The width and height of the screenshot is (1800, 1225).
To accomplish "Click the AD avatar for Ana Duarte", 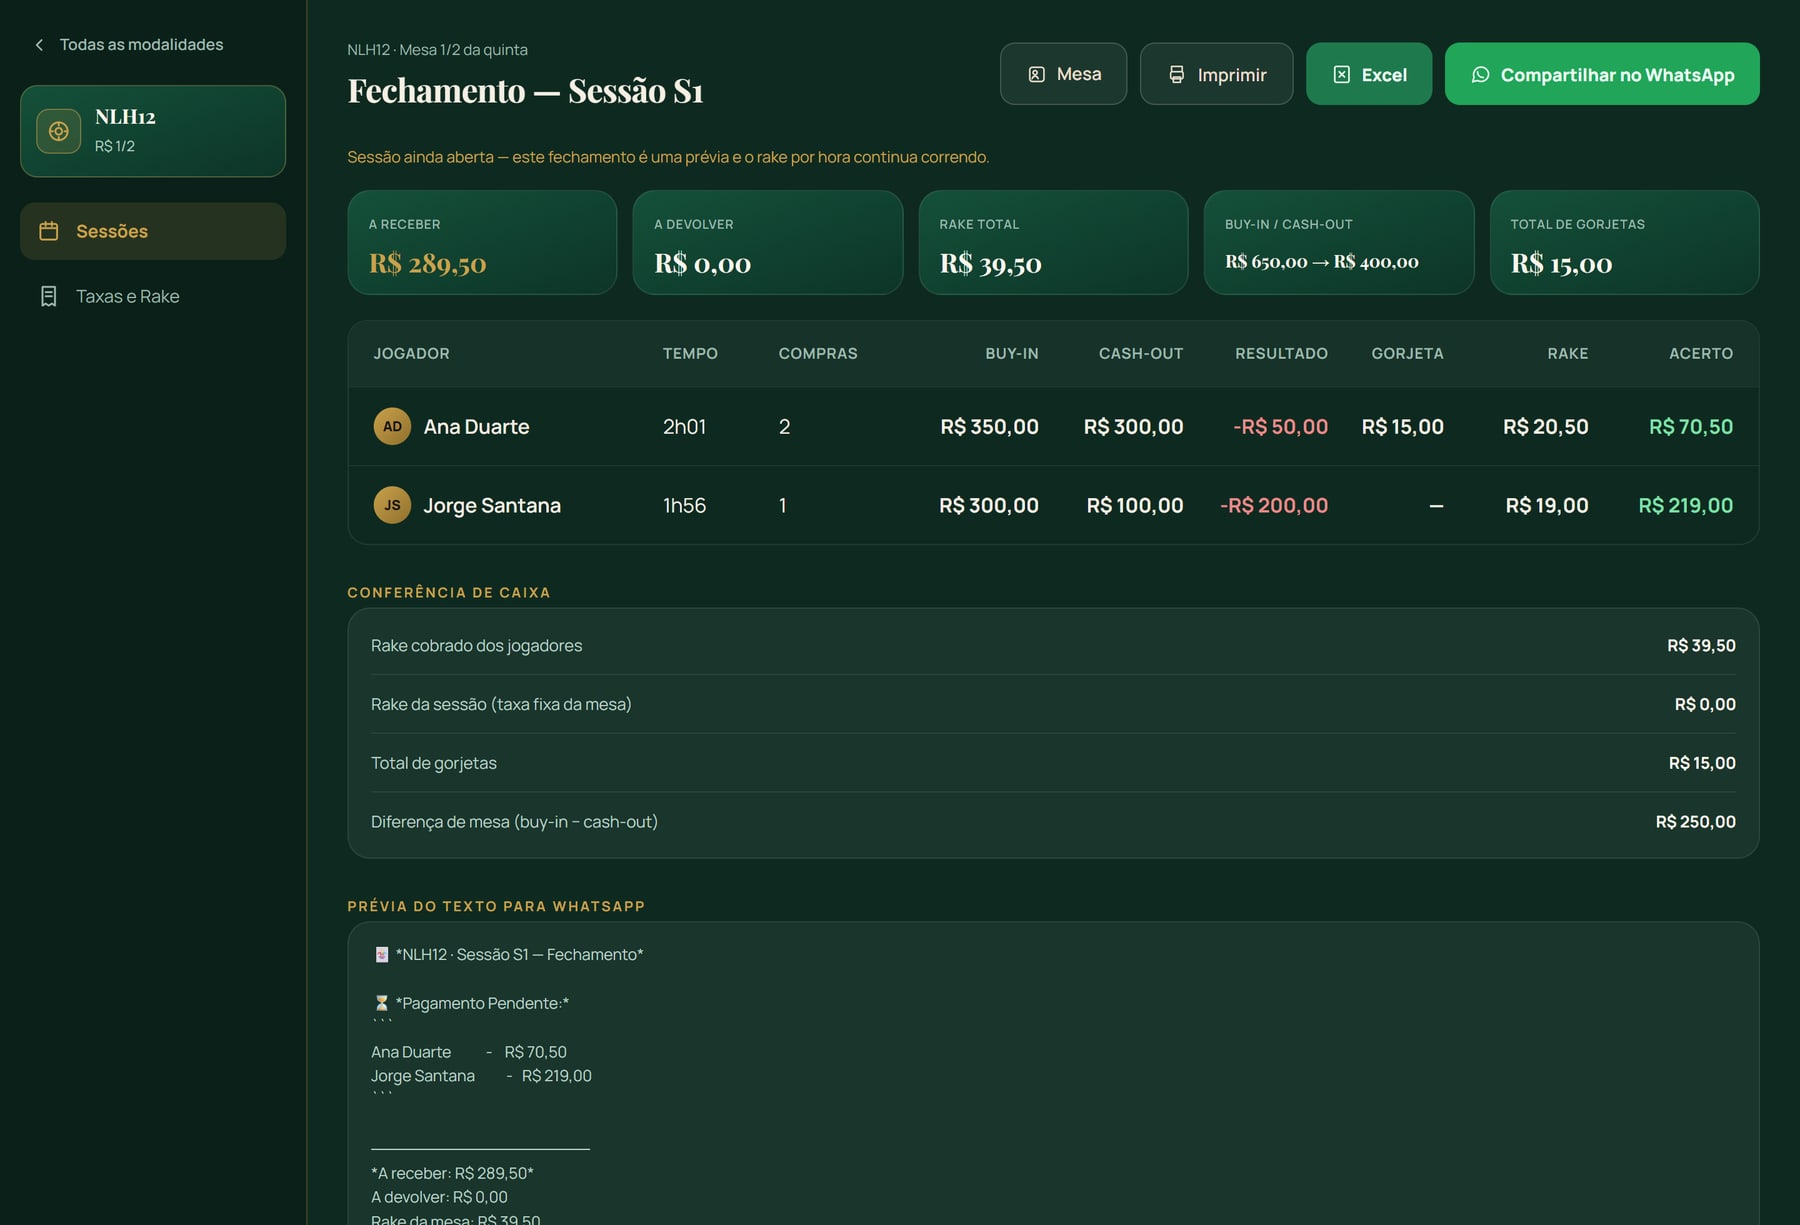I will [x=392, y=427].
